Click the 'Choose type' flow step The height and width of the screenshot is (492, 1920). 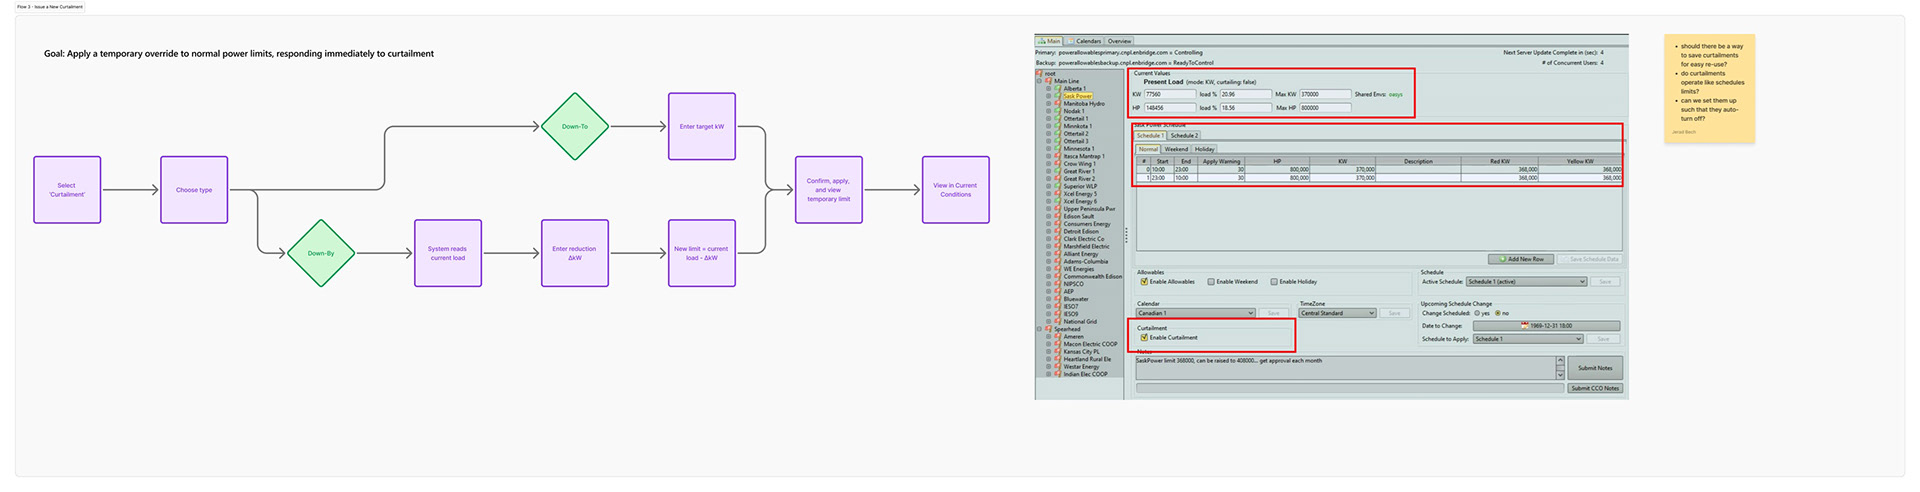(x=194, y=190)
